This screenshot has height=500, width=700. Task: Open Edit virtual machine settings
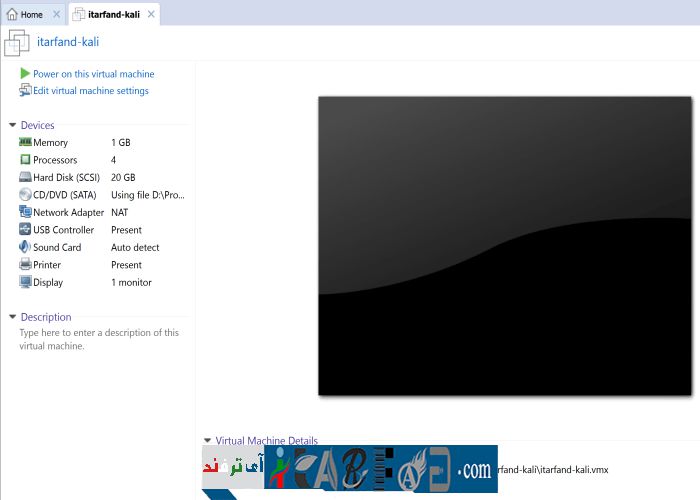90,91
